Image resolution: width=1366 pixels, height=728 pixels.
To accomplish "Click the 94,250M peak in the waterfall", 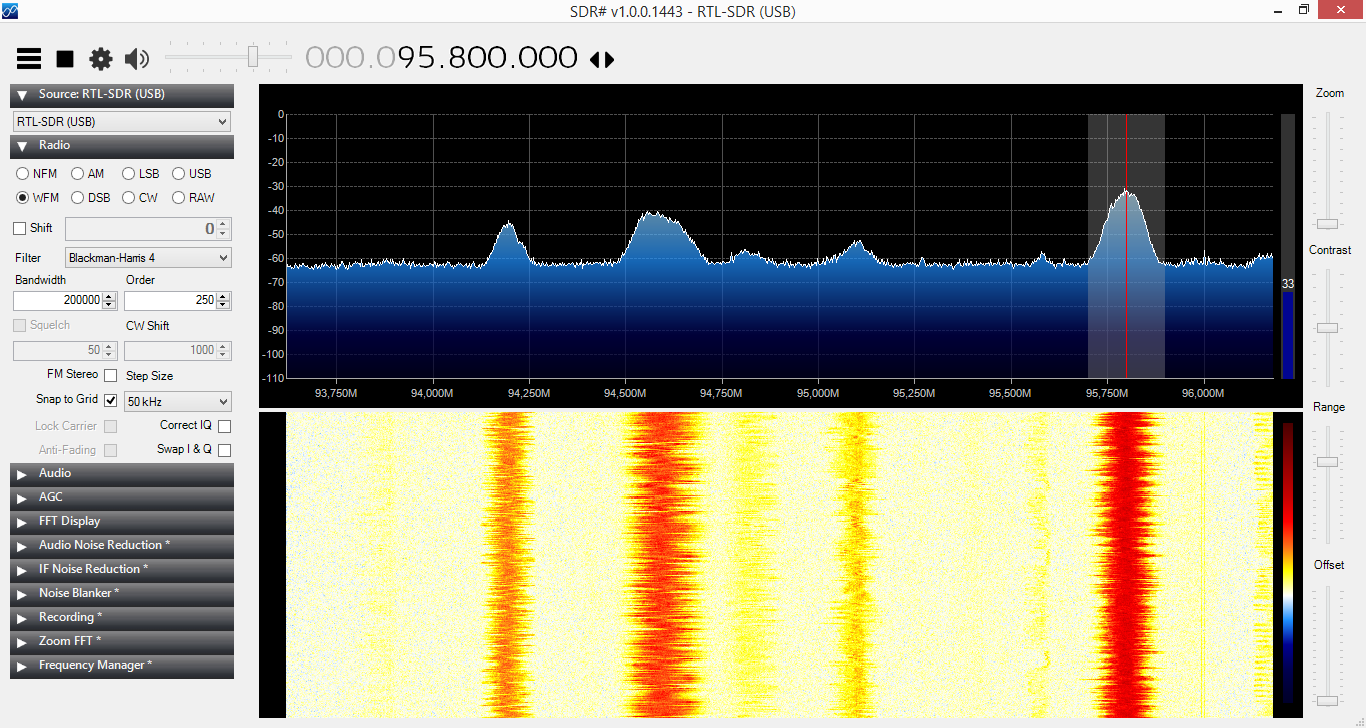I will (507, 563).
